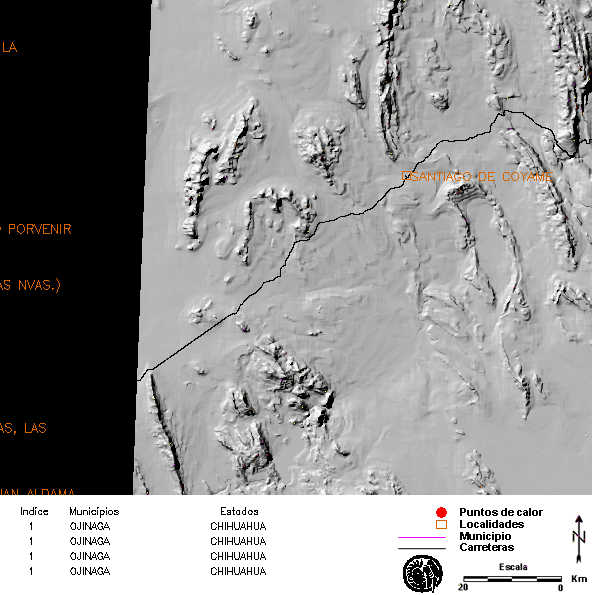
Task: Click the Puntos de calor legend text
Action: coord(501,512)
